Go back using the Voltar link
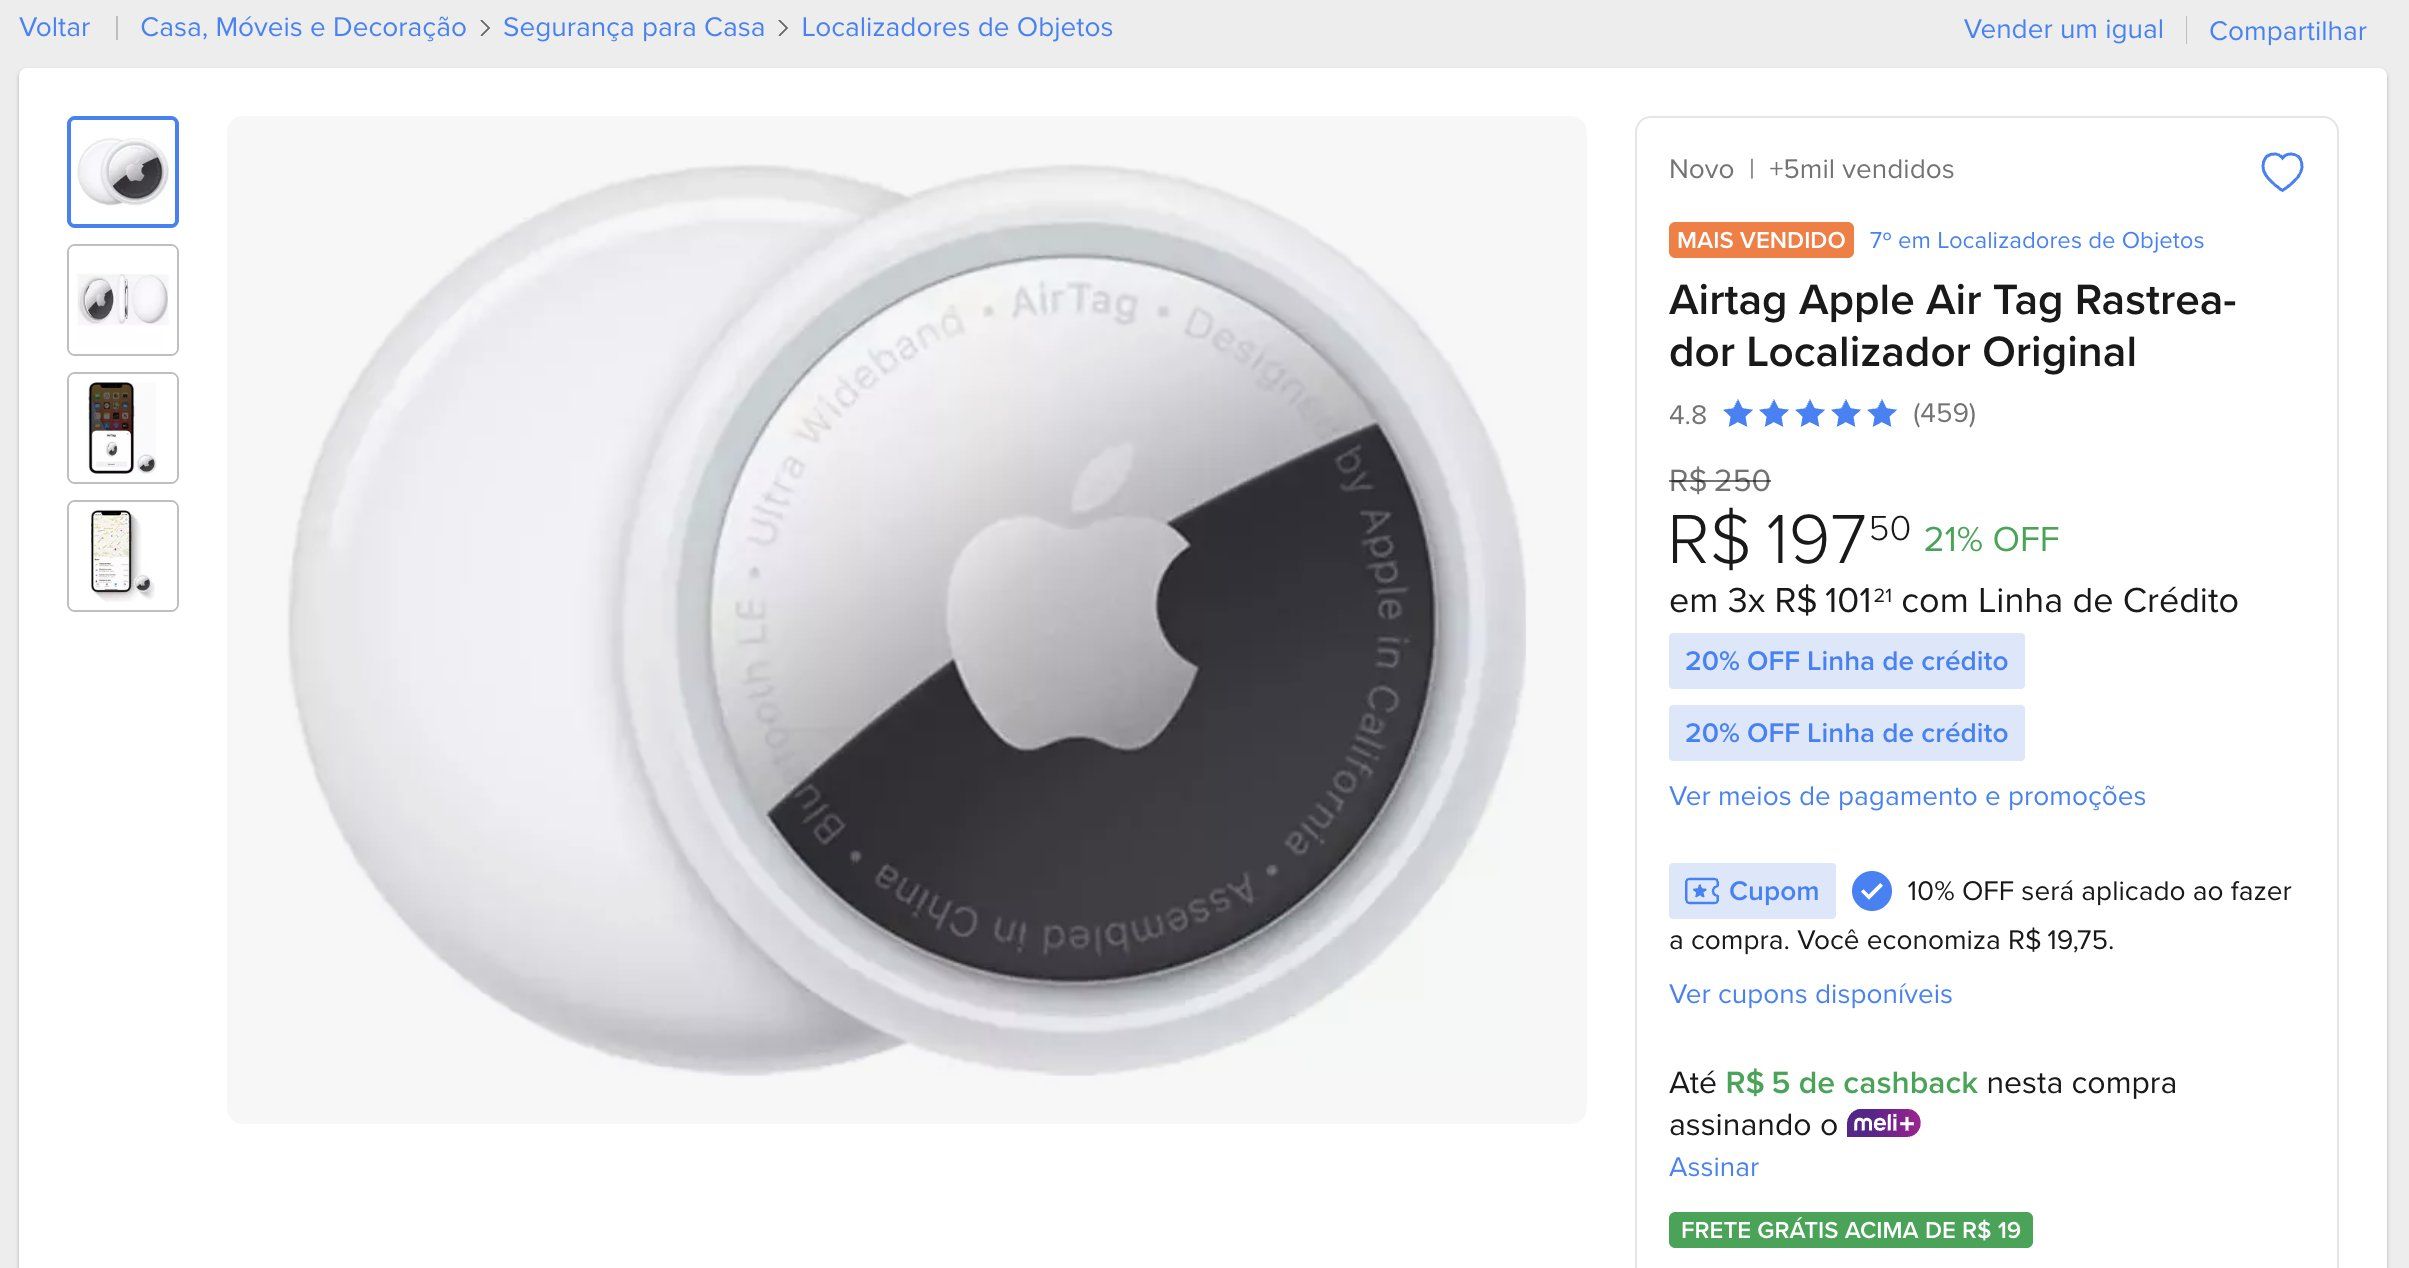Image resolution: width=2409 pixels, height=1268 pixels. (55, 27)
